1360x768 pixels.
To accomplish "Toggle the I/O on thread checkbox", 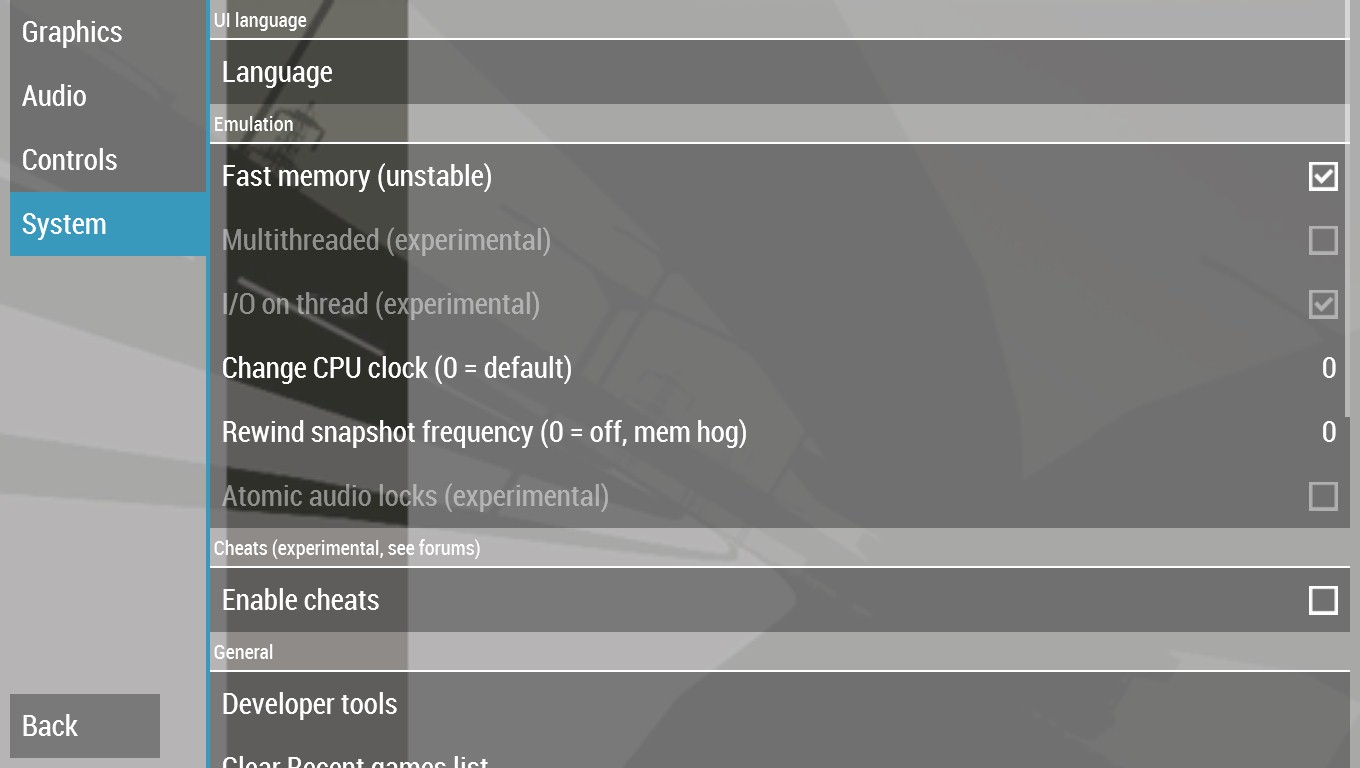I will point(1322,304).
